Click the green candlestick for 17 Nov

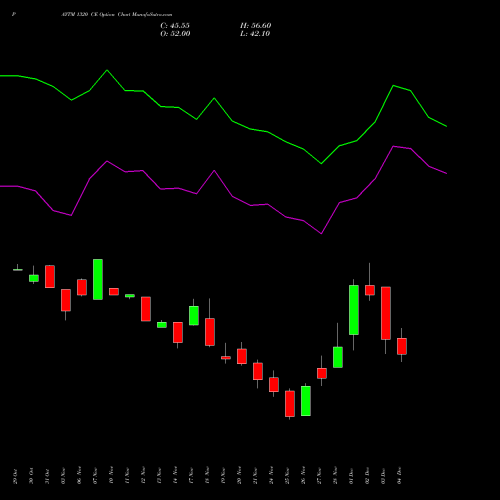pos(194,315)
